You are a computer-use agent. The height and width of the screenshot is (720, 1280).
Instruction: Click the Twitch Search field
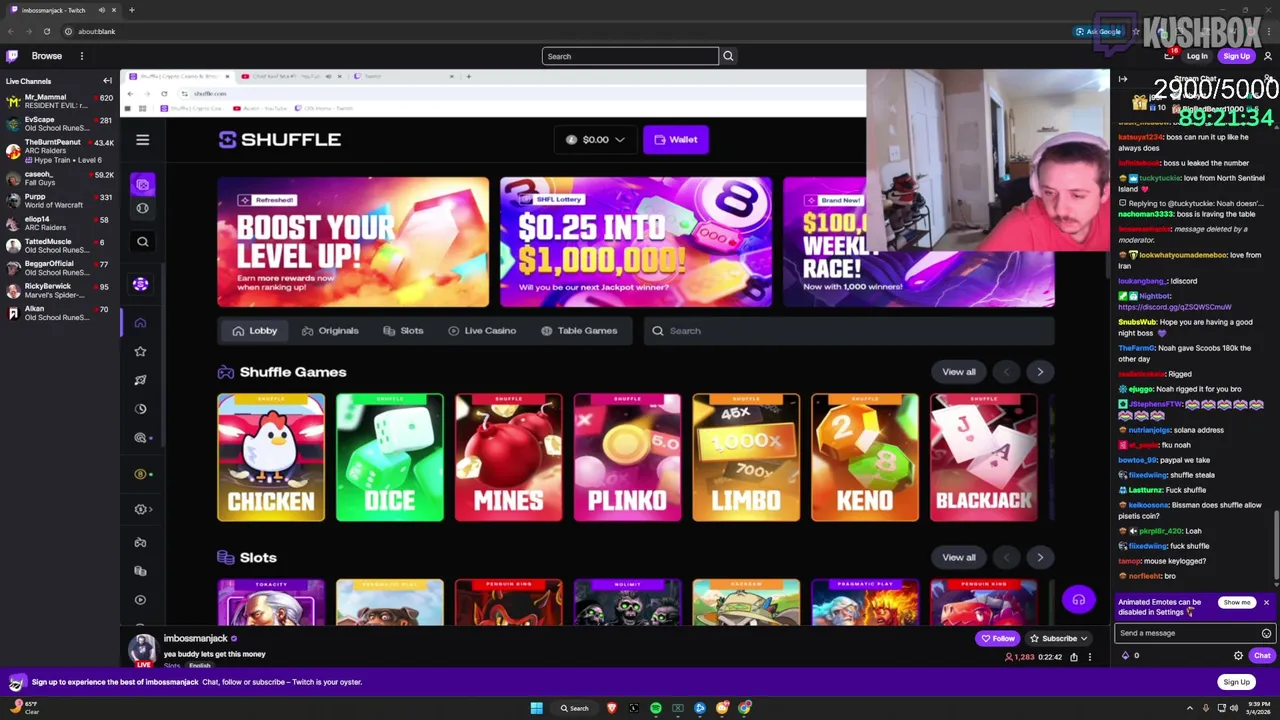[630, 56]
